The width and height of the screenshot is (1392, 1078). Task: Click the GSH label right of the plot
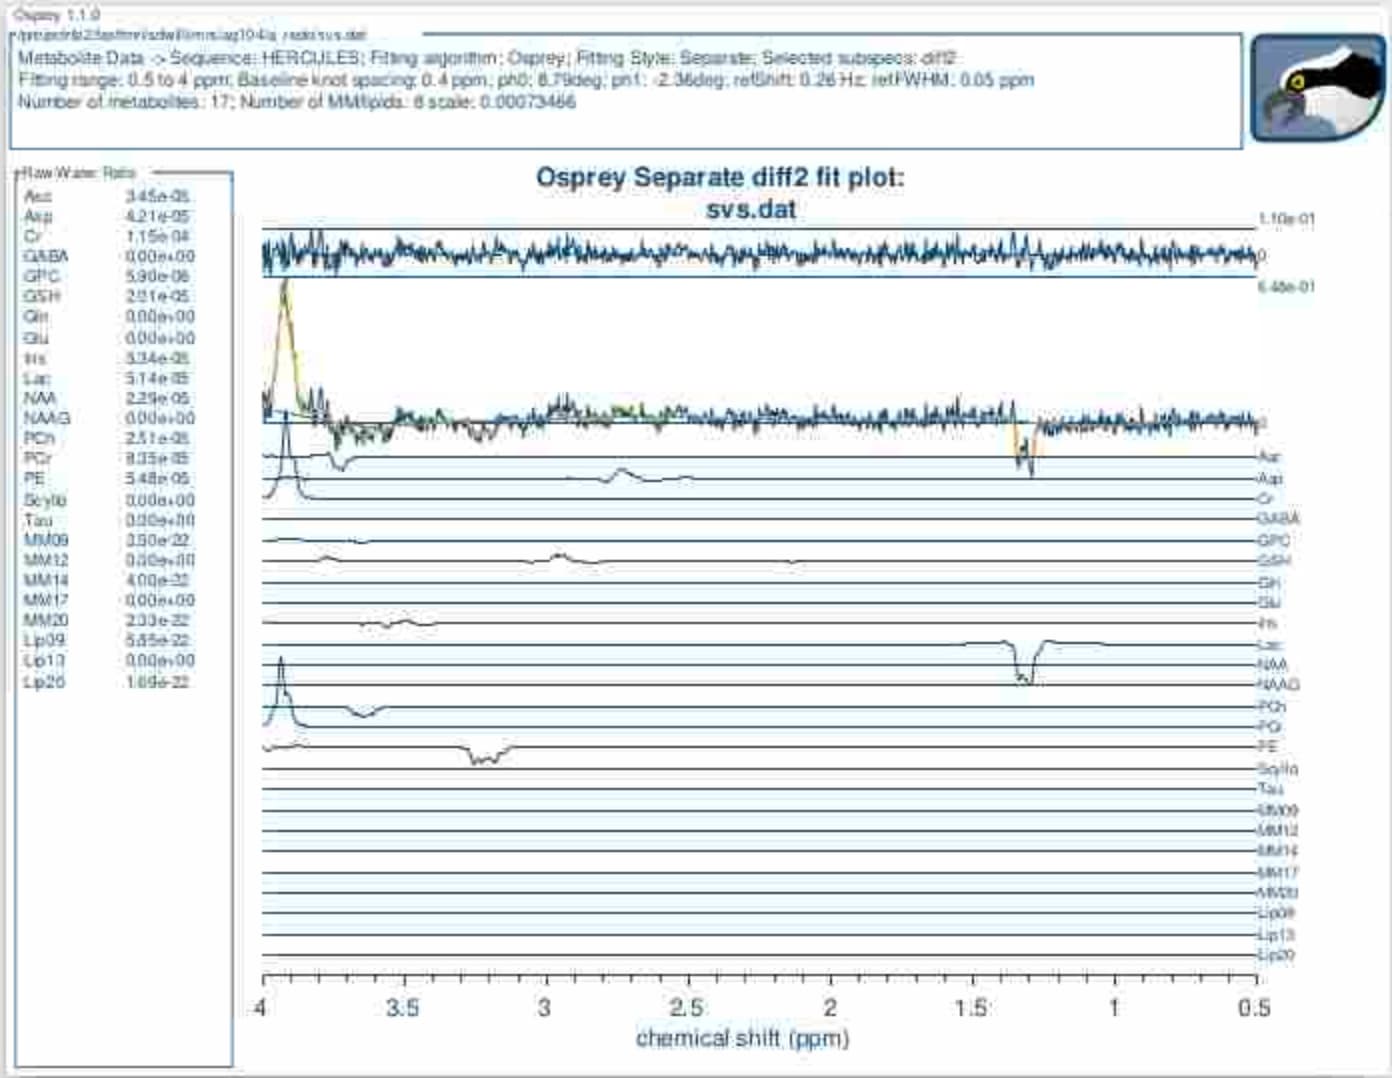point(1273,561)
